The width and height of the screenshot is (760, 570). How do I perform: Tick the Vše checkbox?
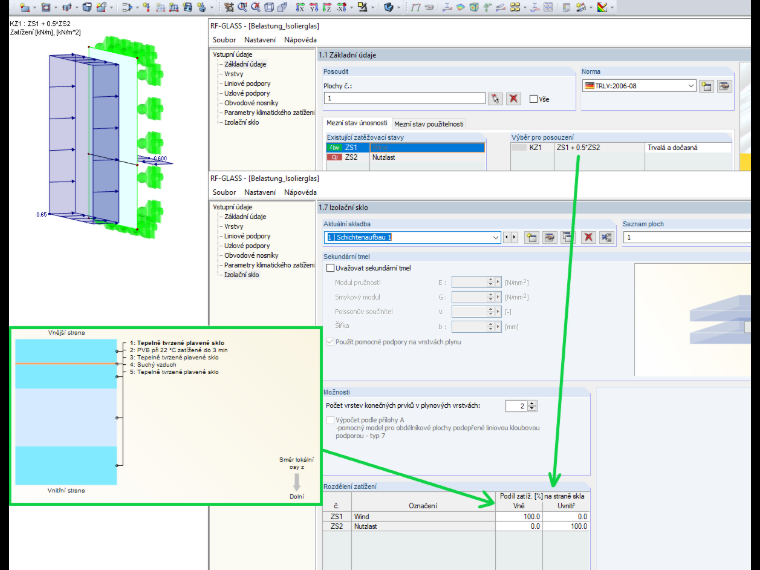[x=534, y=99]
